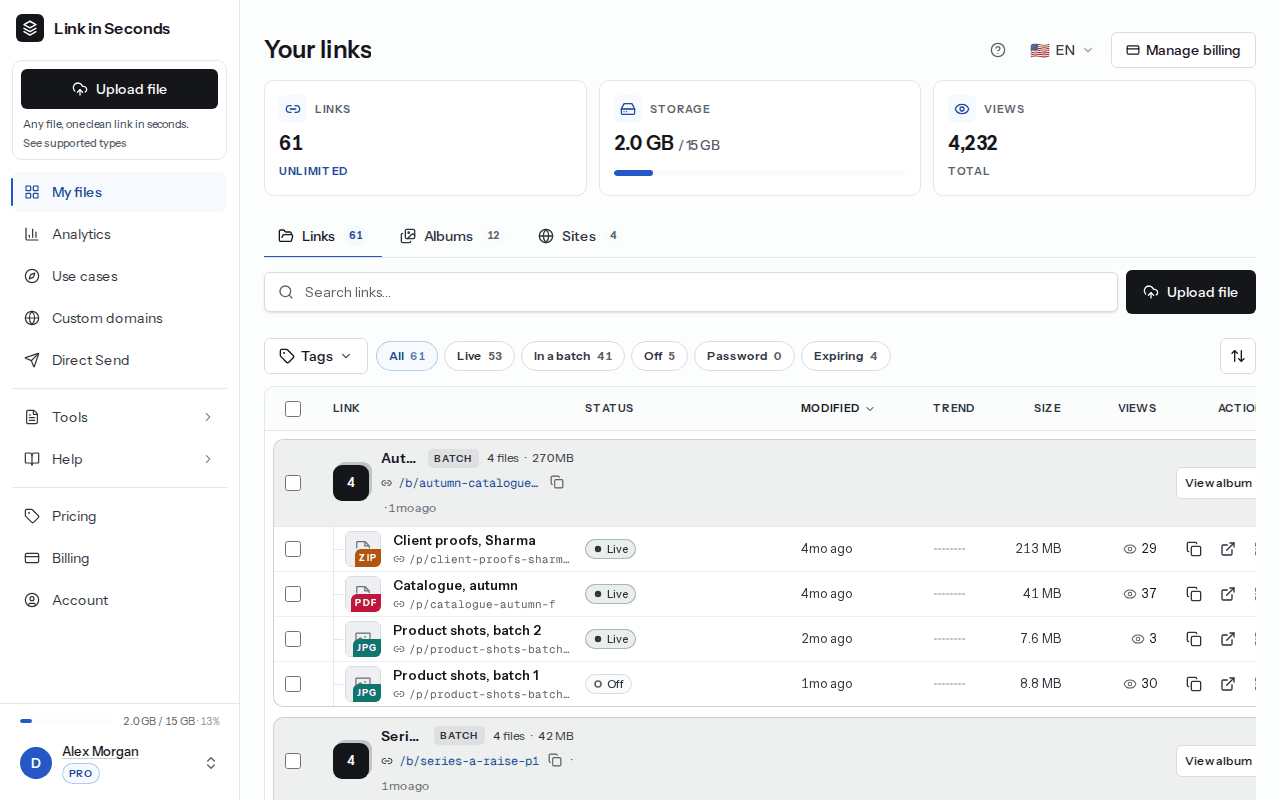Open the help question mark icon
This screenshot has width=1280, height=800.
[998, 50]
